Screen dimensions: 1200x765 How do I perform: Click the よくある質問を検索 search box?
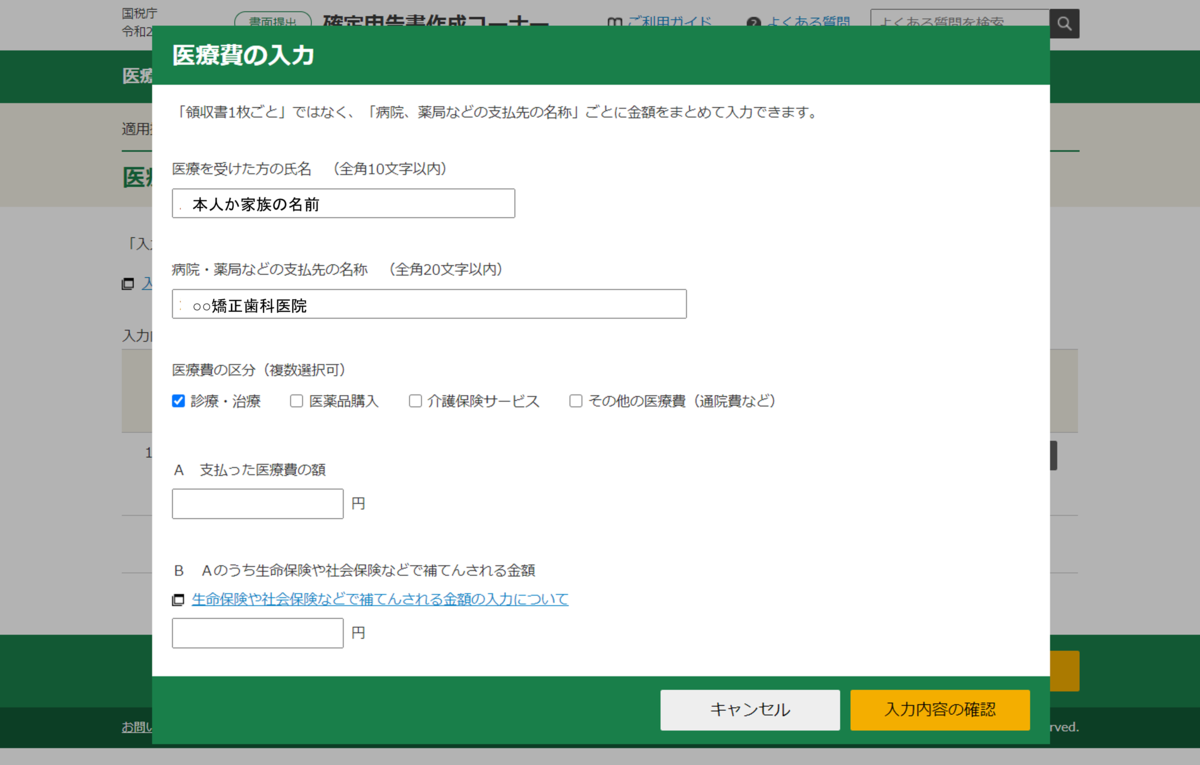[x=958, y=23]
